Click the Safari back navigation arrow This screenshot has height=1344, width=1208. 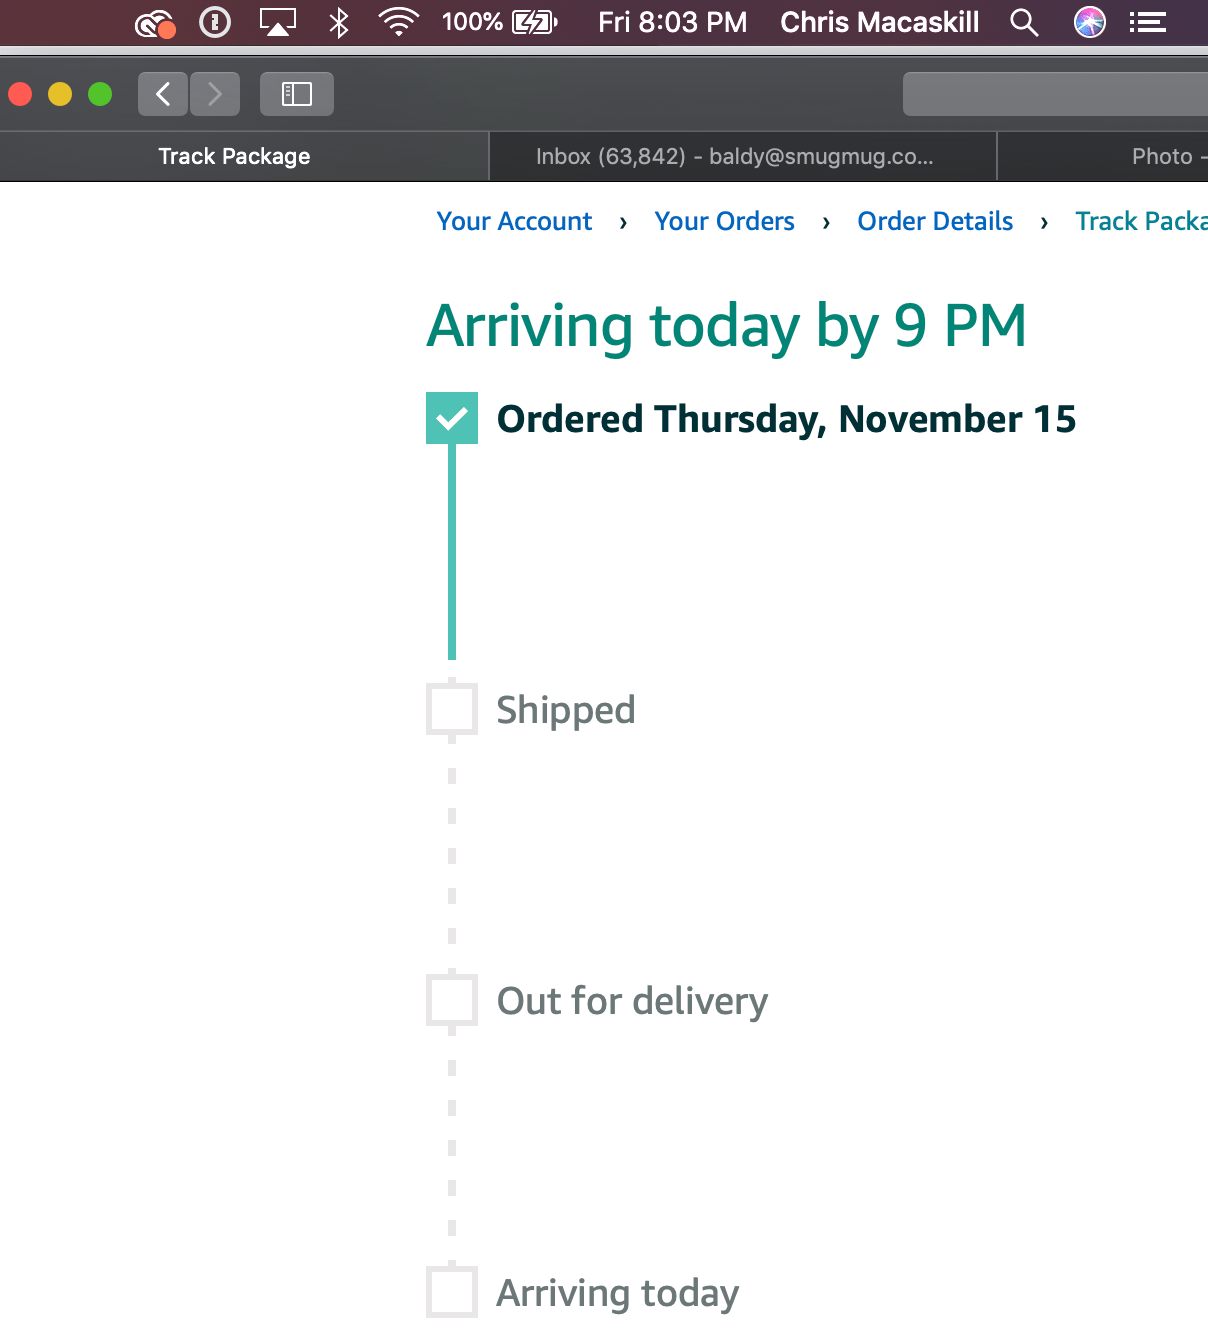(x=163, y=94)
